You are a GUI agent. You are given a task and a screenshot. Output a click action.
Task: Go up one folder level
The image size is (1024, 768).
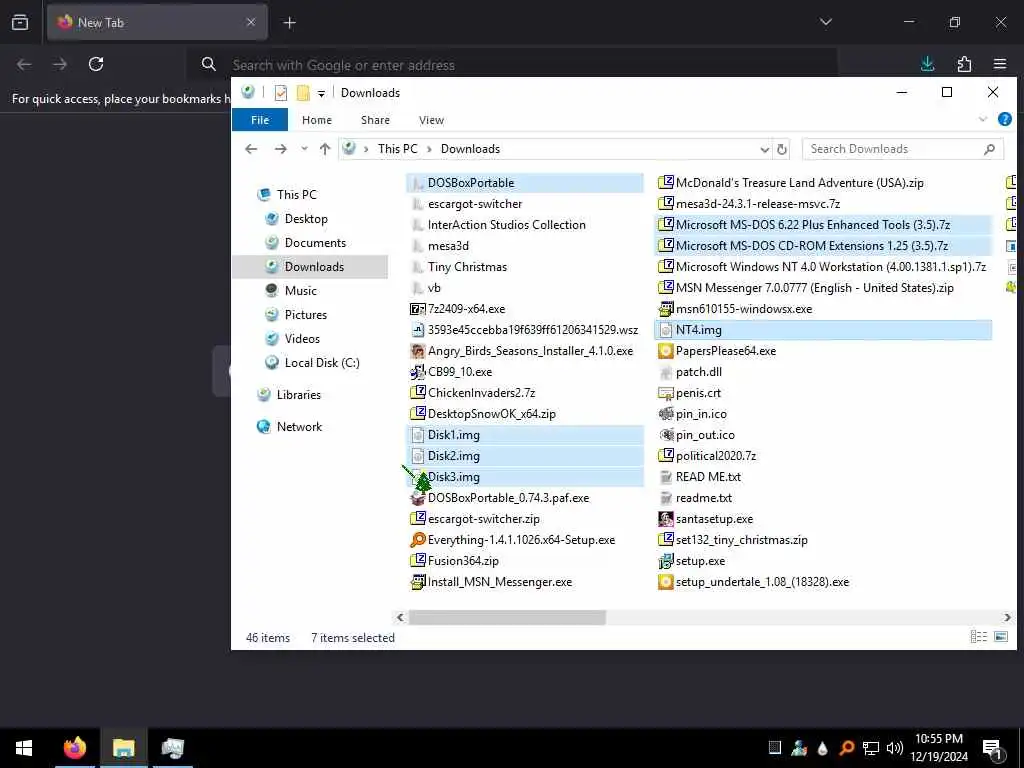point(325,149)
